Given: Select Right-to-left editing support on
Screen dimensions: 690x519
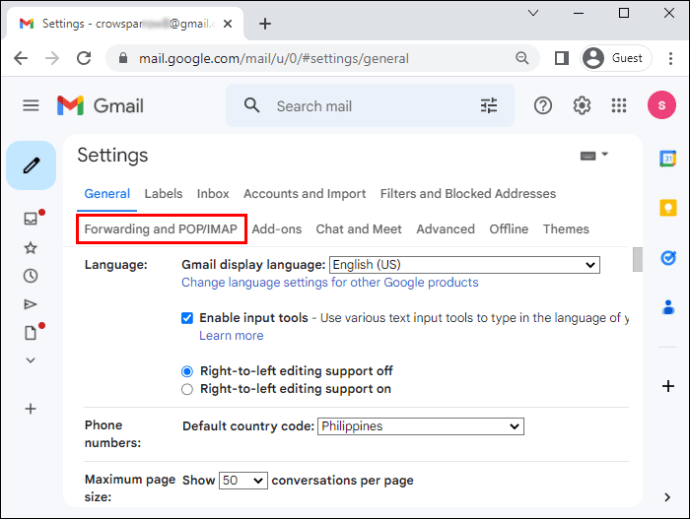Looking at the screenshot, I should pyautogui.click(x=187, y=389).
